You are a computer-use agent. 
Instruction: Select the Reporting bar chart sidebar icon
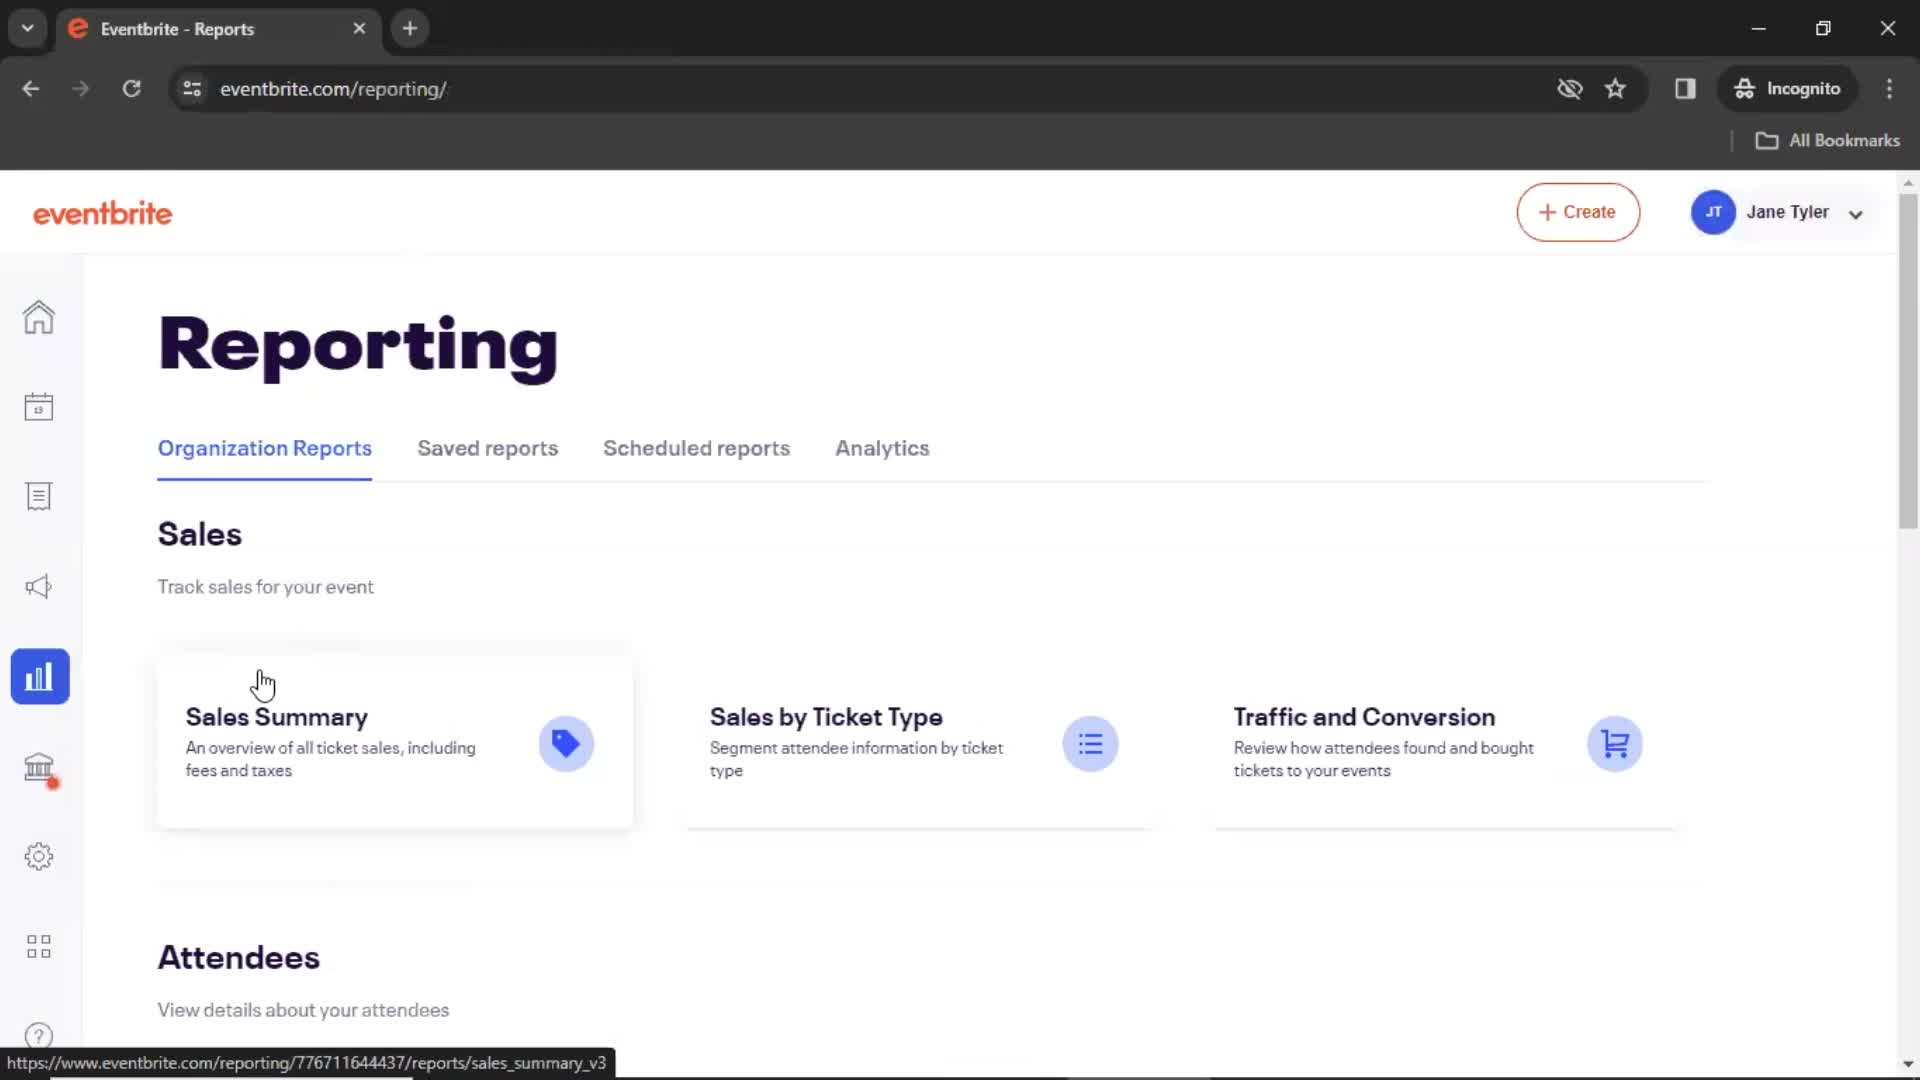40,677
